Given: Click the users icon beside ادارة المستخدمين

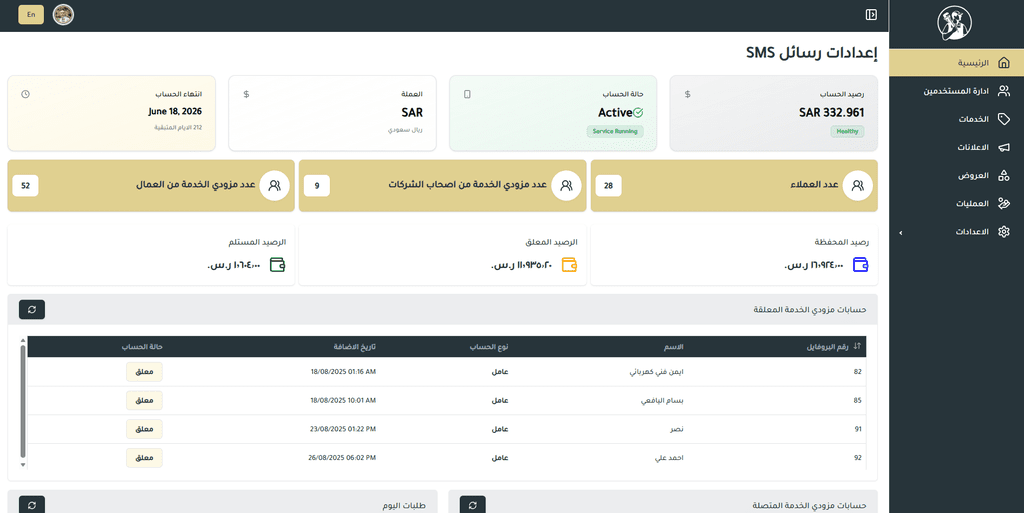Looking at the screenshot, I should (x=1004, y=91).
